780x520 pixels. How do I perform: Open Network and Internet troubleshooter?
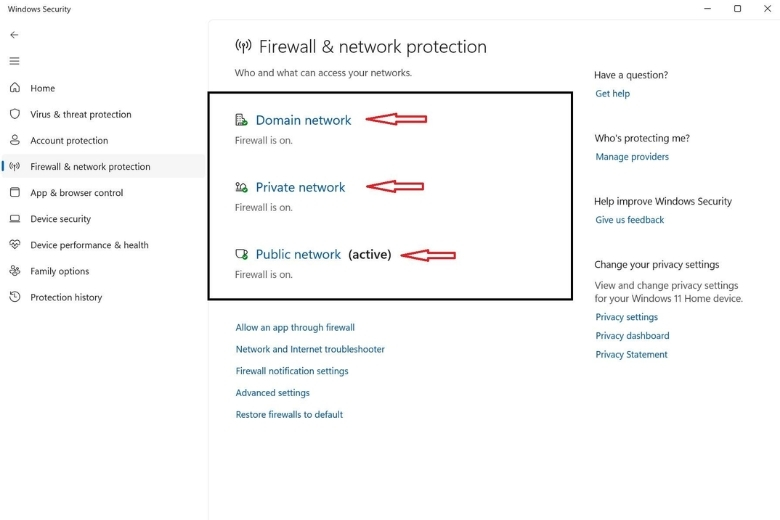pos(310,349)
